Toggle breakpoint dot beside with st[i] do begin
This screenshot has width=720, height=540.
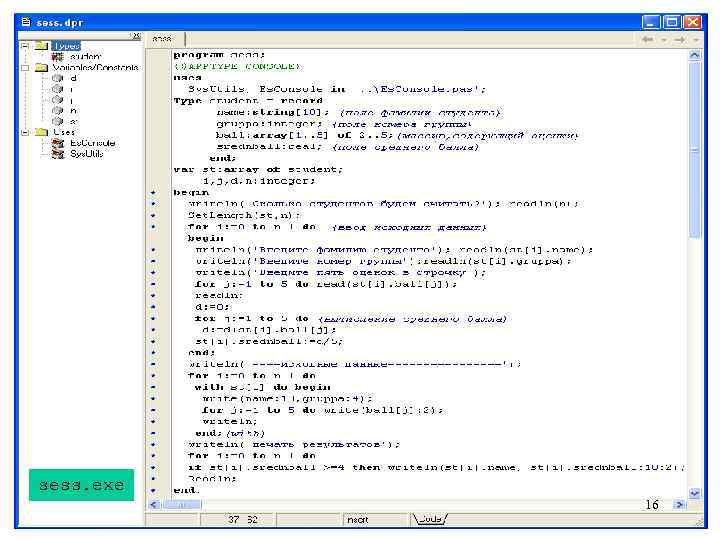click(153, 387)
